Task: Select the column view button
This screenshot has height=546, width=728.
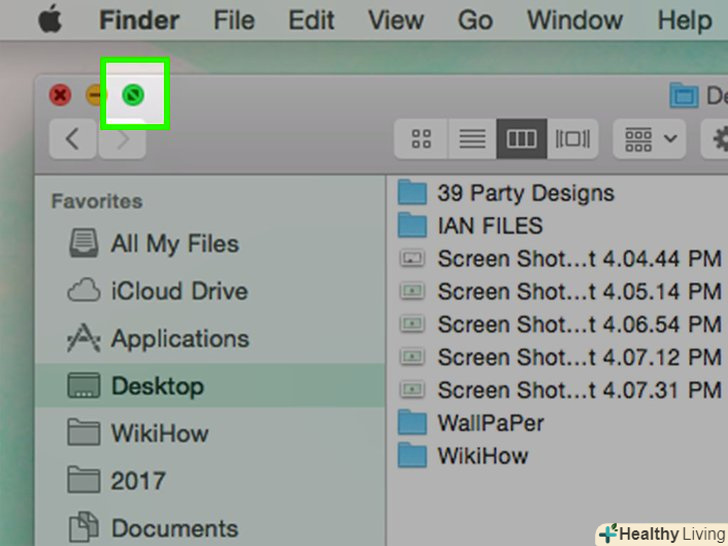Action: (522, 139)
